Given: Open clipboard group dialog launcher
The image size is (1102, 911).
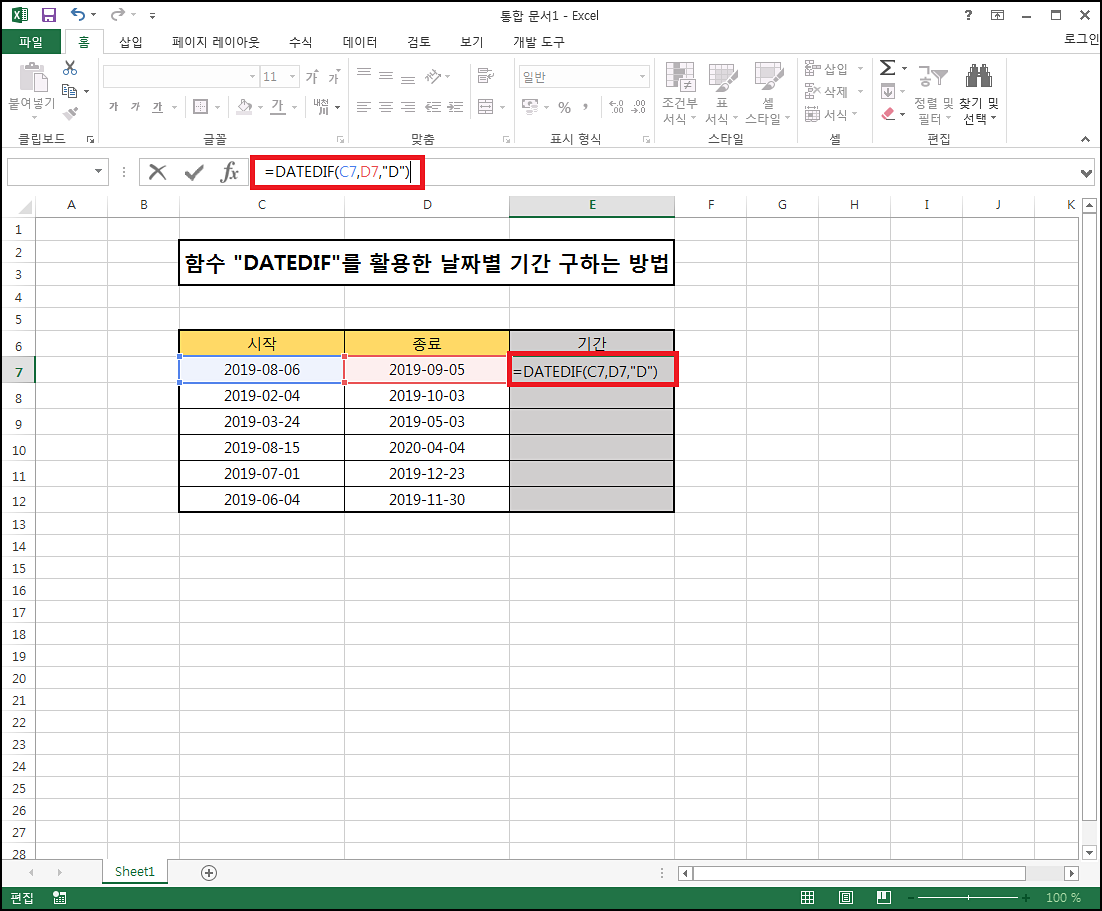Looking at the screenshot, I should tap(90, 140).
